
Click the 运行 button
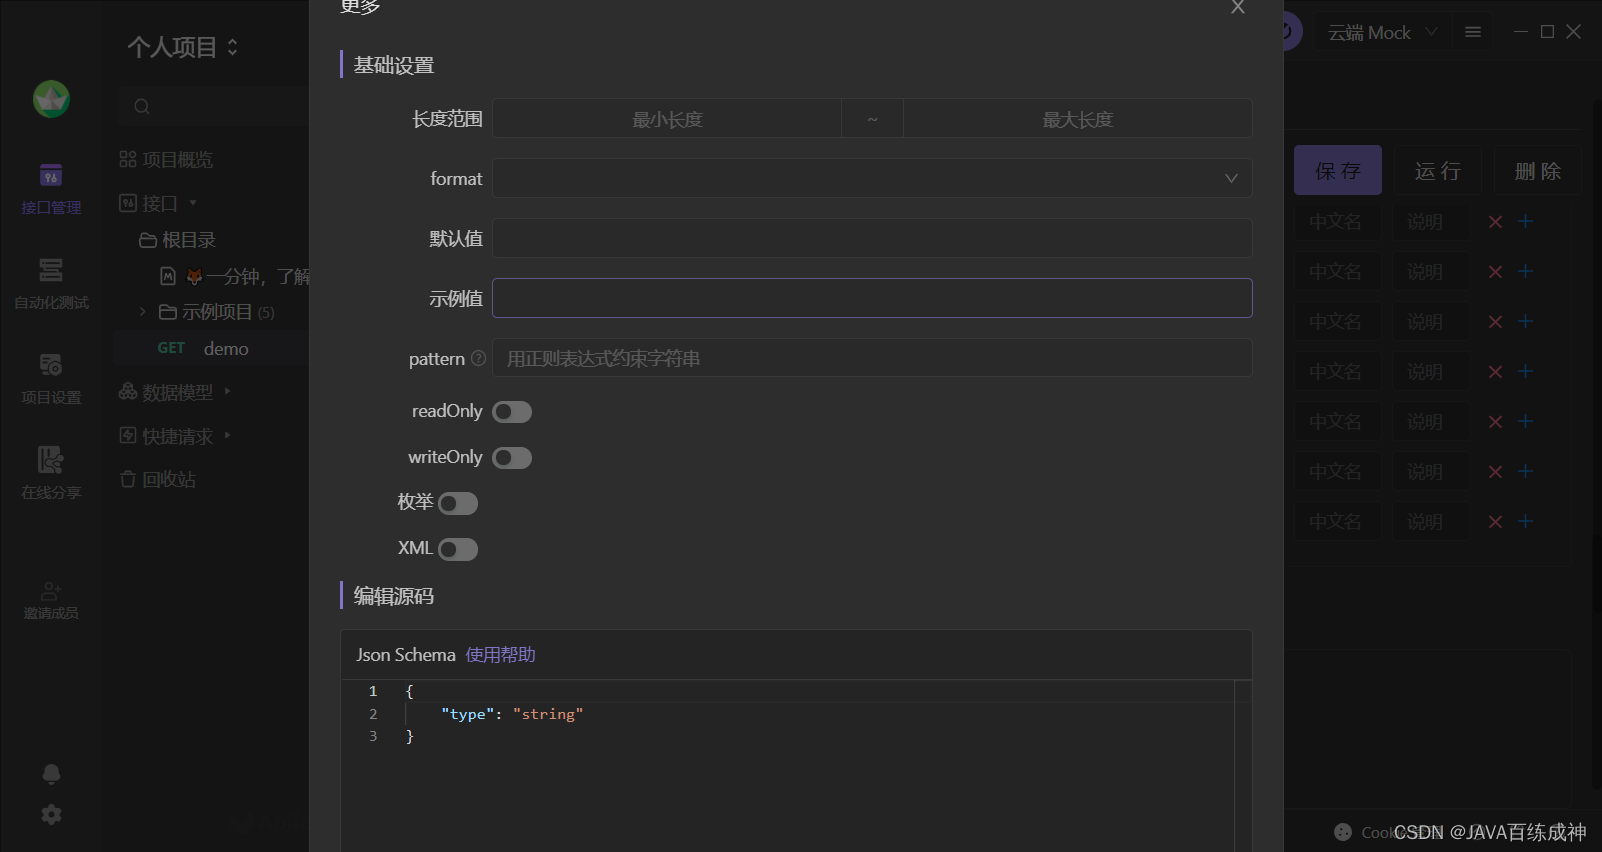pos(1438,170)
